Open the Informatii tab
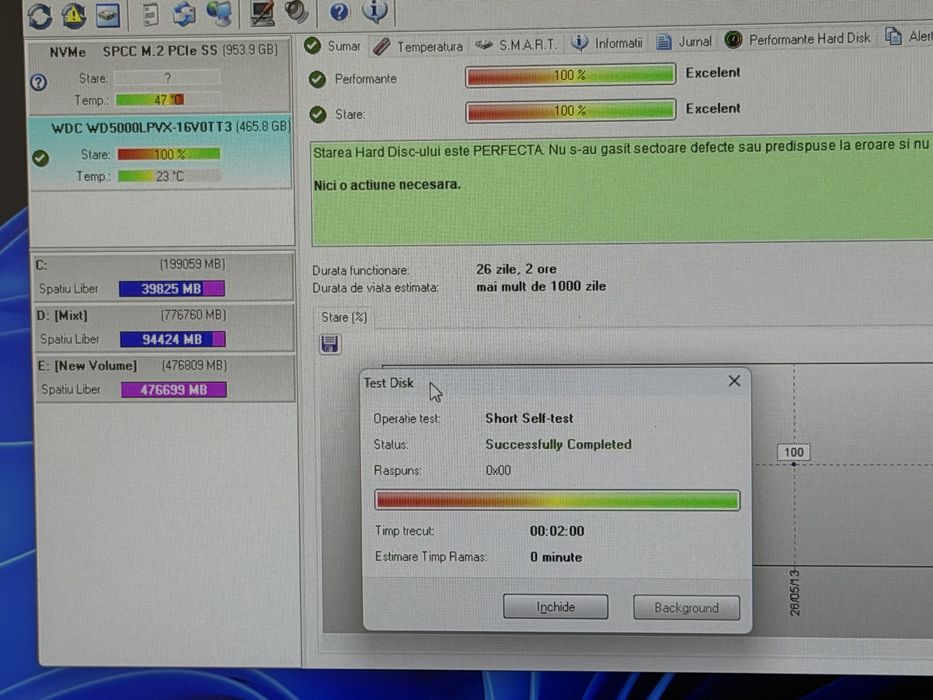Image resolution: width=933 pixels, height=700 pixels. (x=607, y=43)
